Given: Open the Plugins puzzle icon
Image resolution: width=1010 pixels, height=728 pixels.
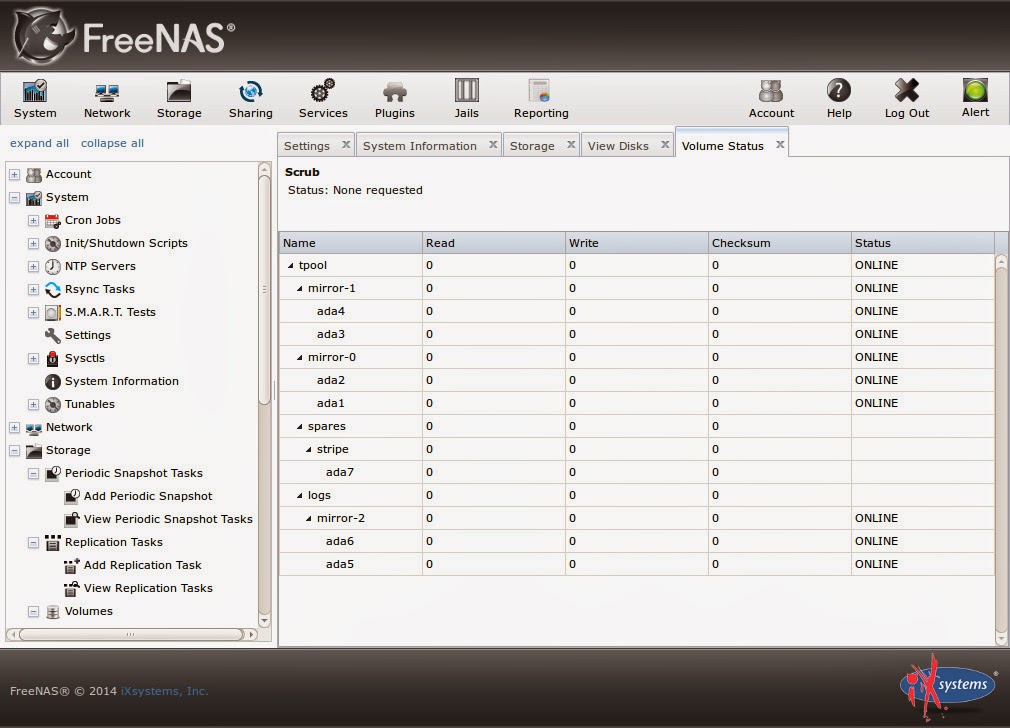Looking at the screenshot, I should pos(395,92).
